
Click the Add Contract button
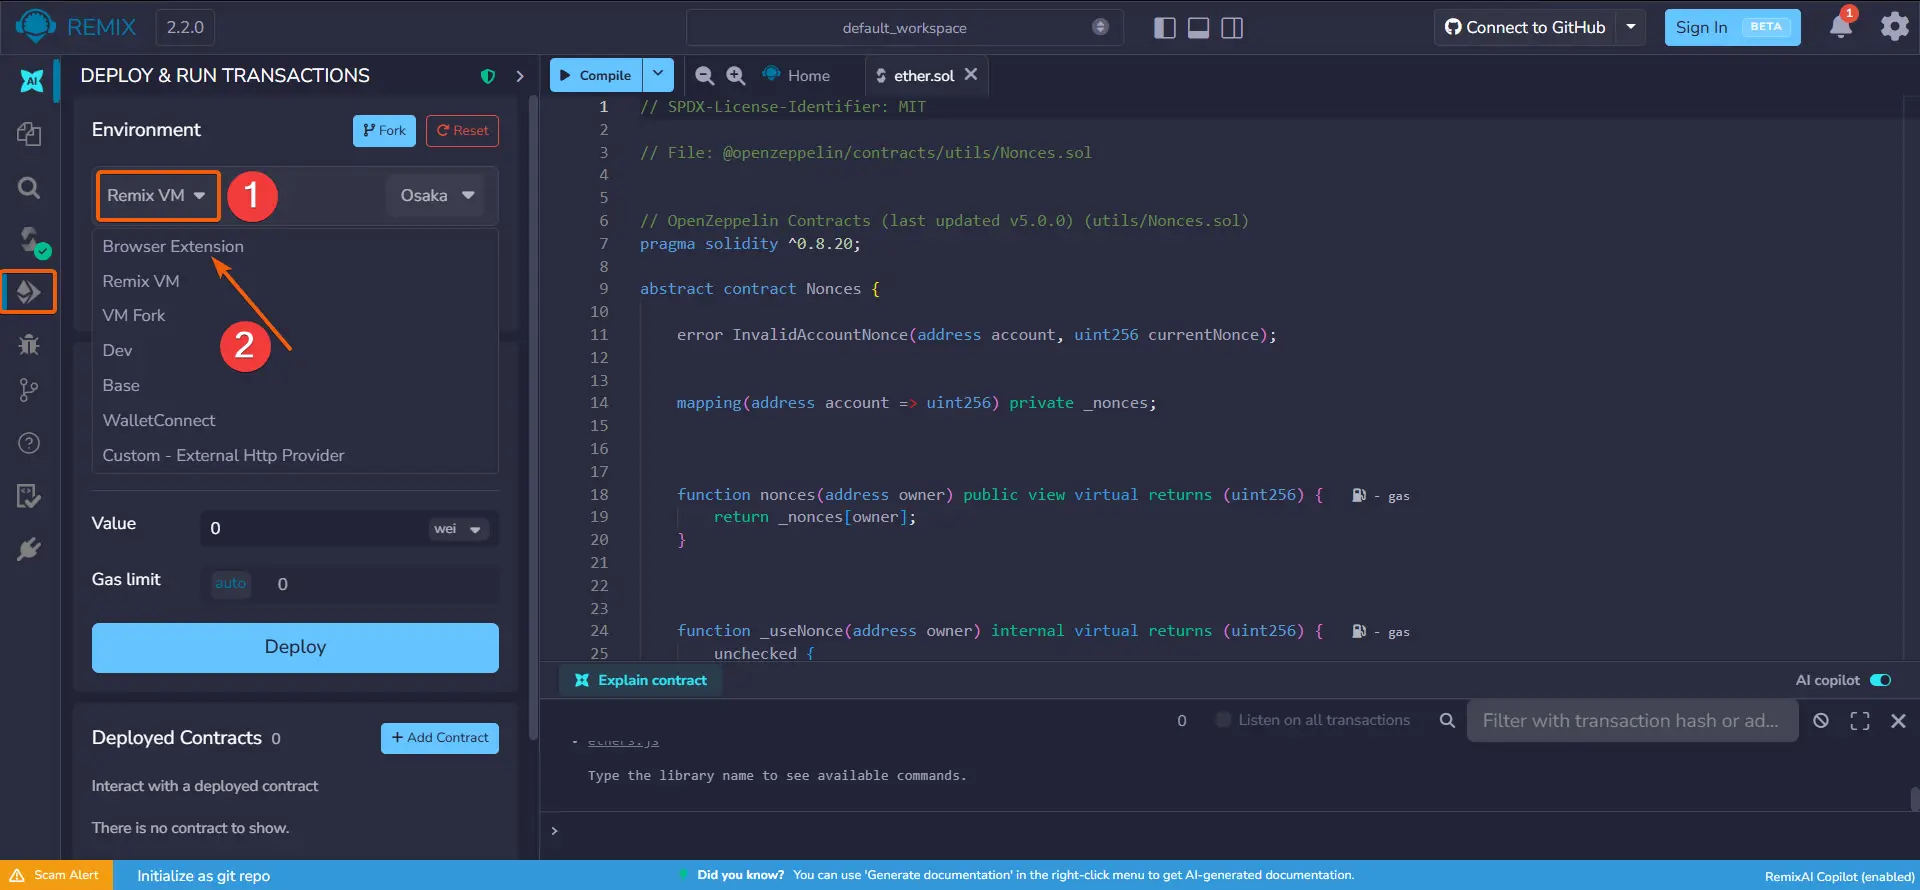440,738
